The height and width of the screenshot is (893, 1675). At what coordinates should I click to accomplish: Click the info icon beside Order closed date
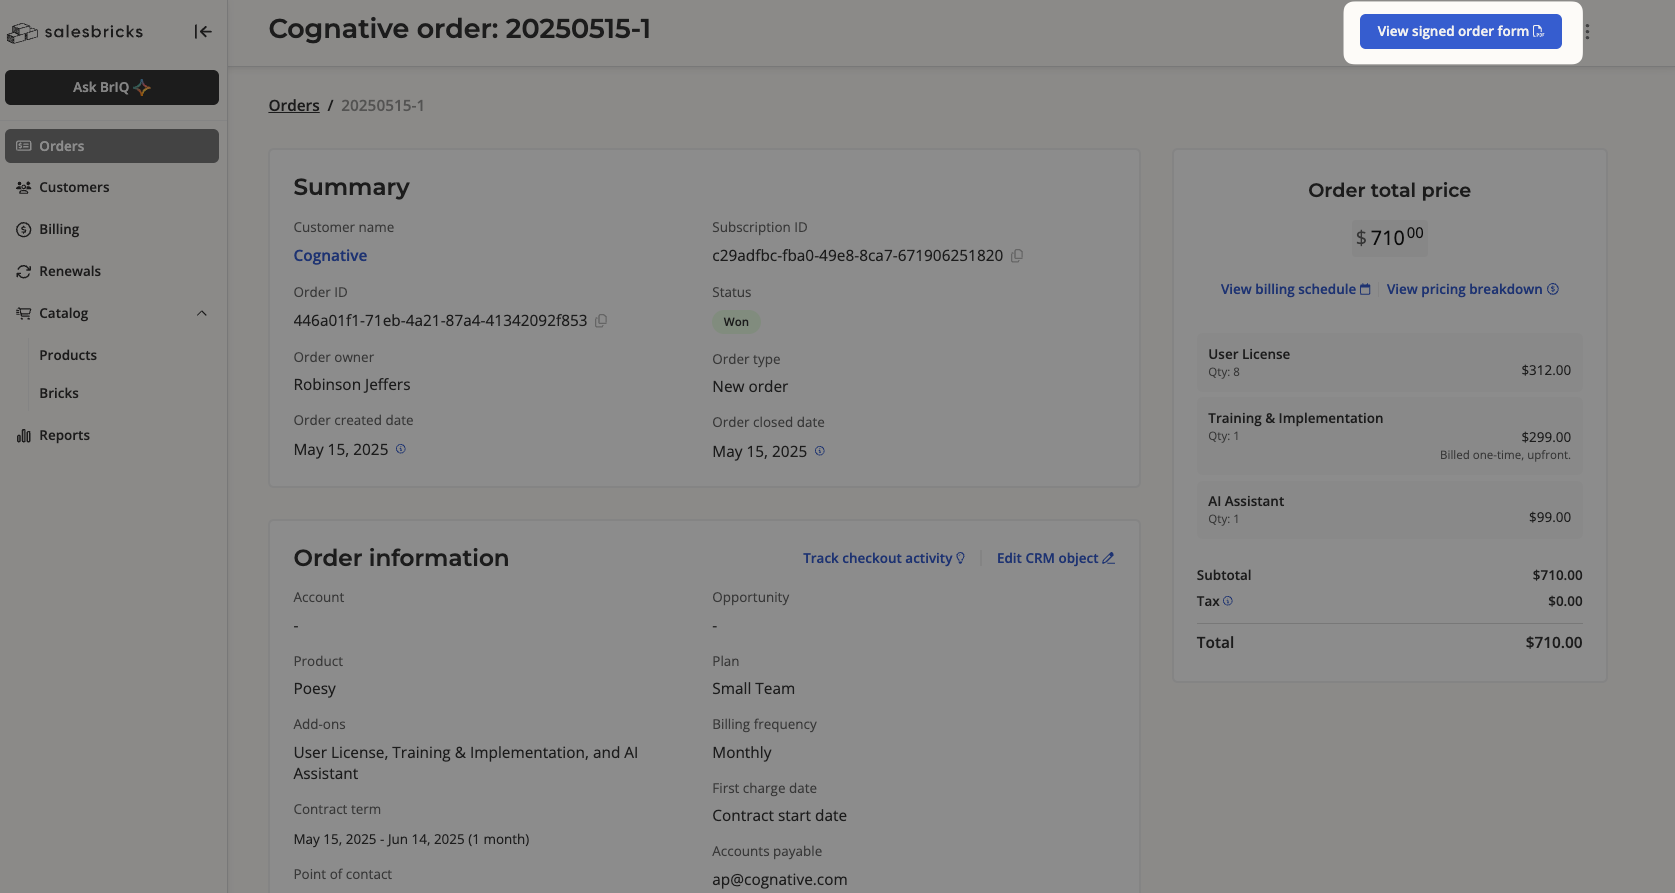820,451
